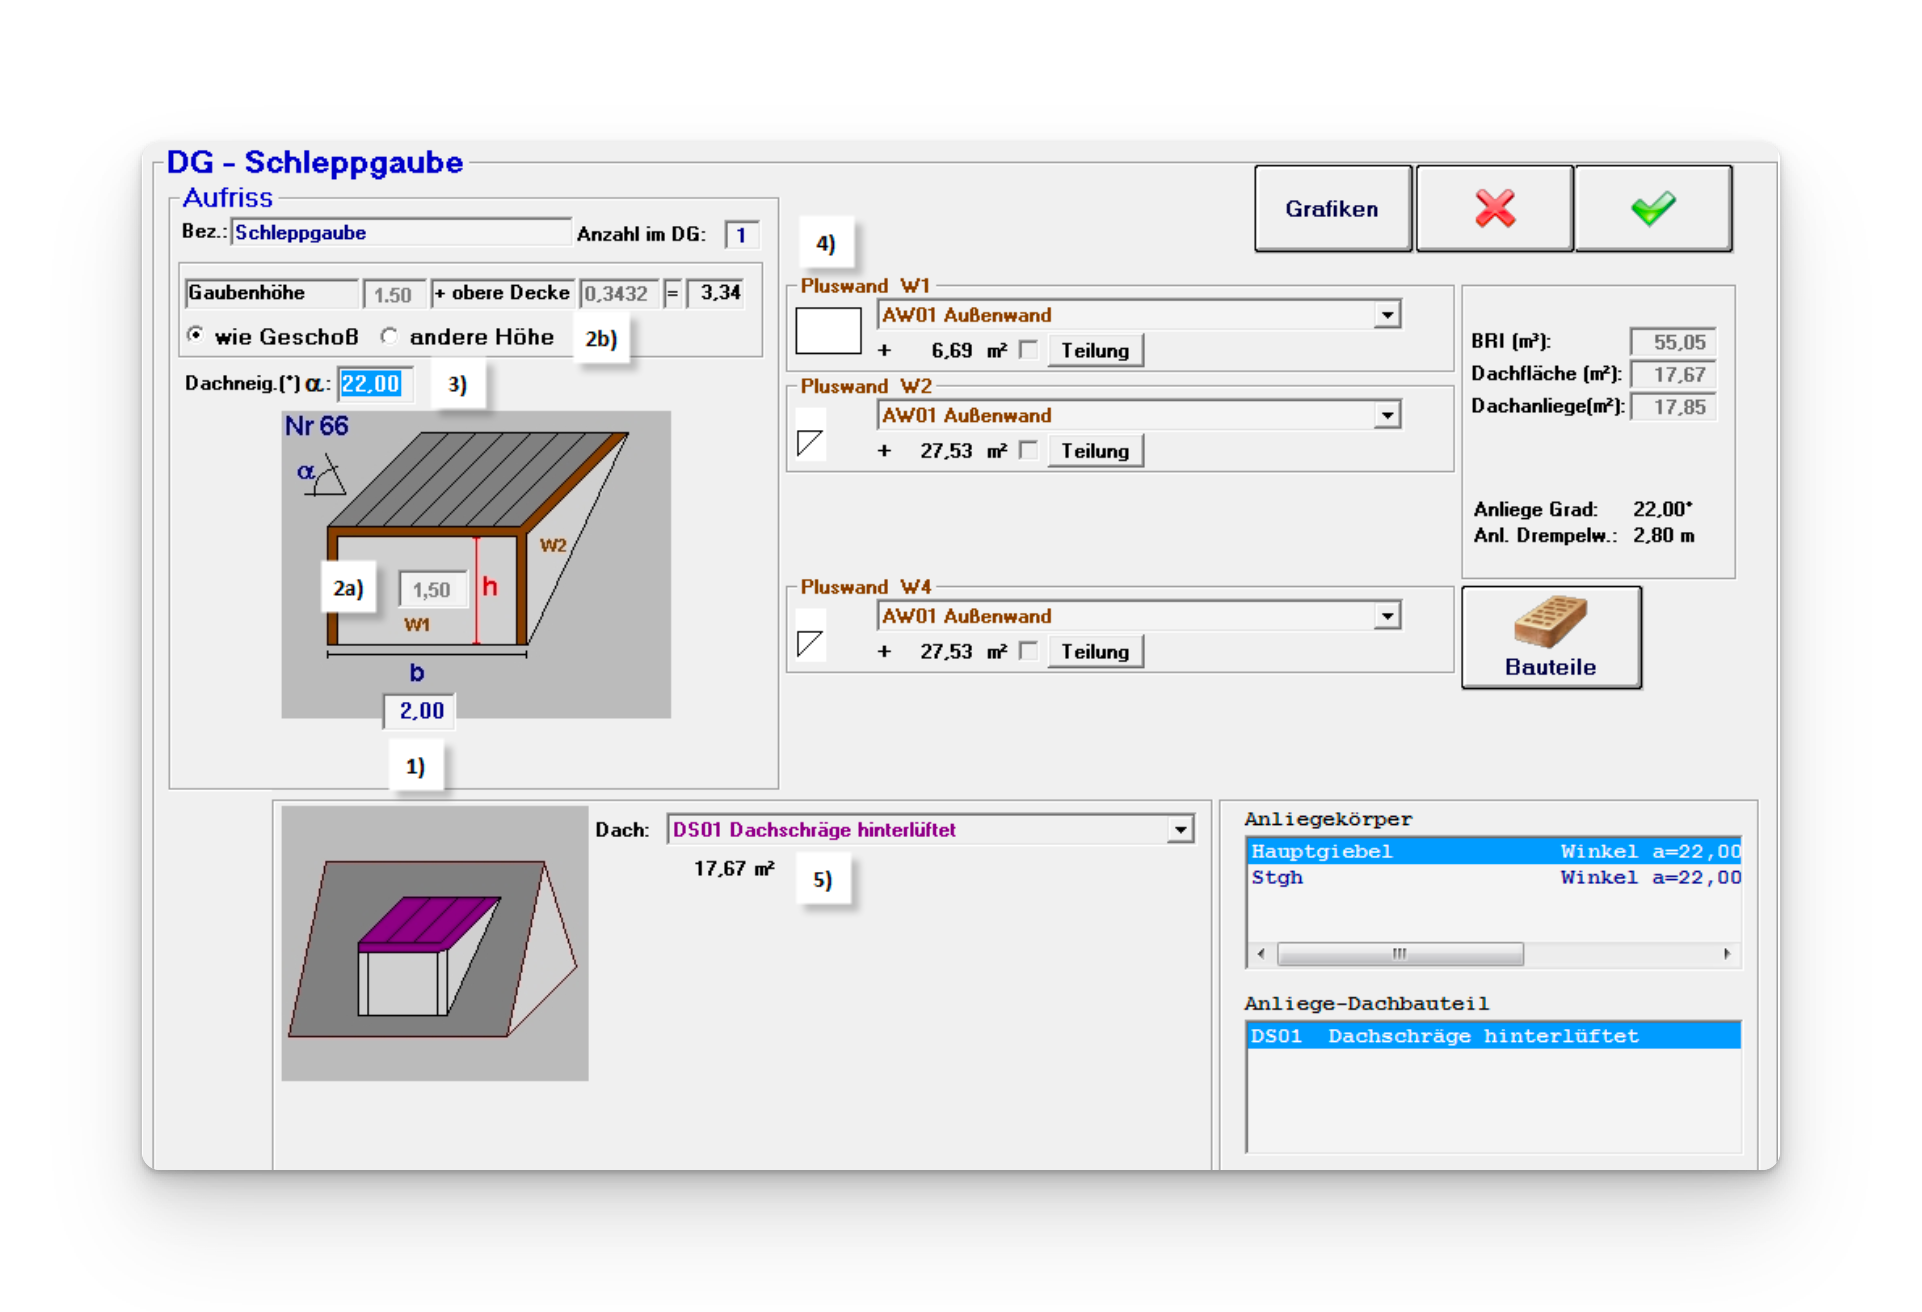
Task: Click the Pluswand W2 triangle shape icon
Action: (810, 441)
